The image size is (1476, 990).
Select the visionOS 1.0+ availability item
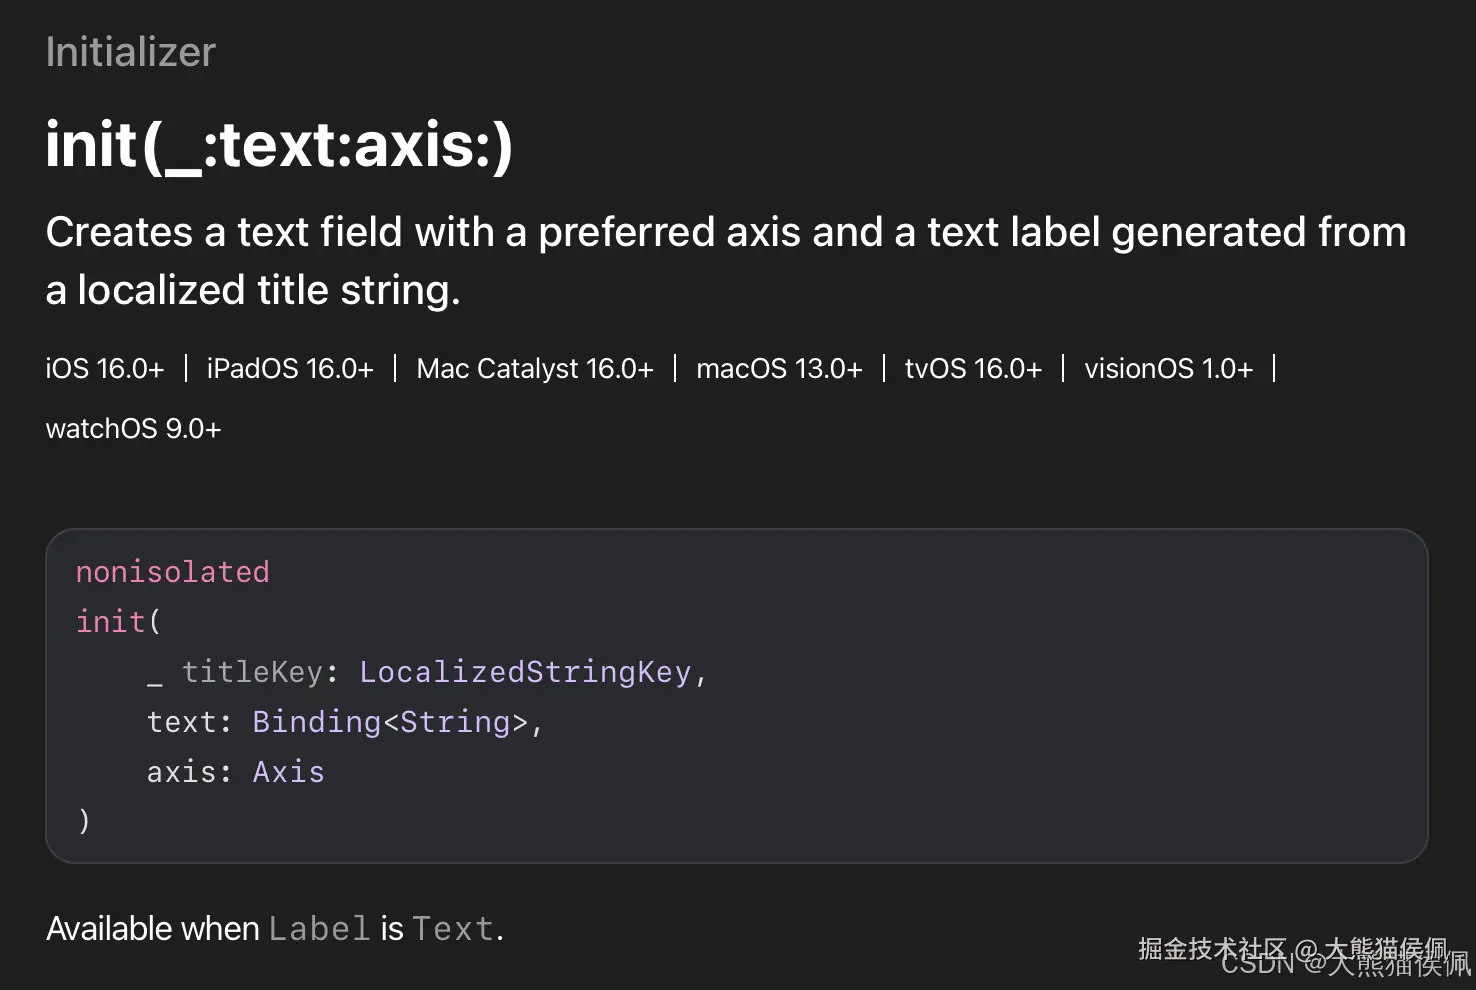tap(1168, 369)
